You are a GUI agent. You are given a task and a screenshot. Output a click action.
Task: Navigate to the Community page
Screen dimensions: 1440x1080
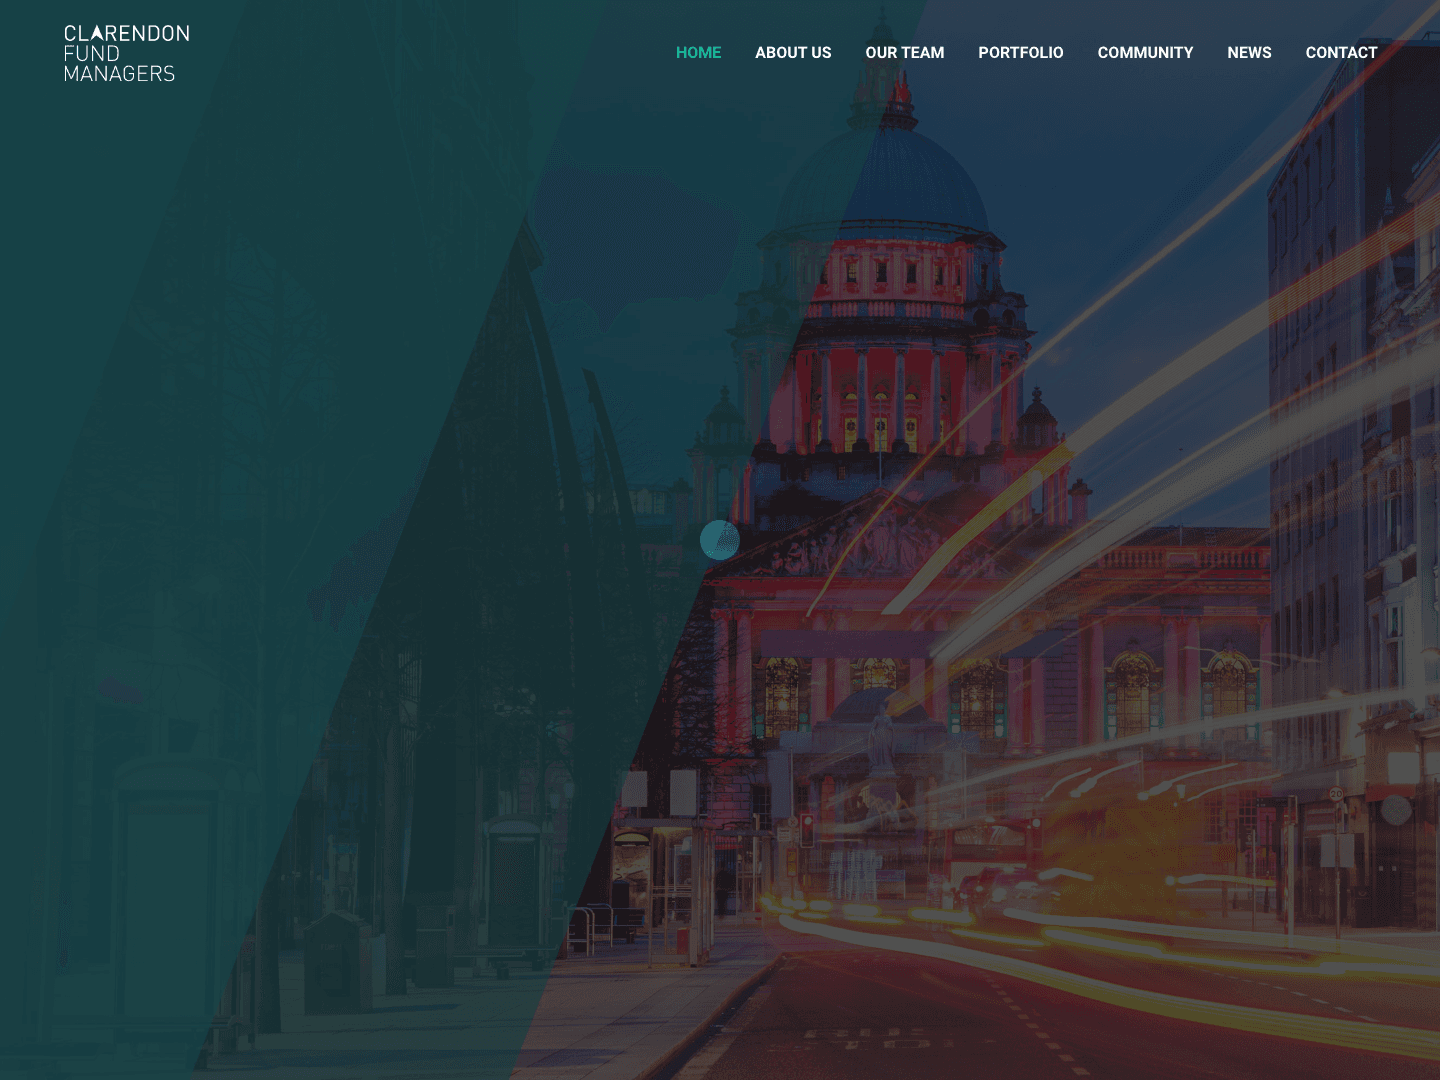[x=1145, y=52]
